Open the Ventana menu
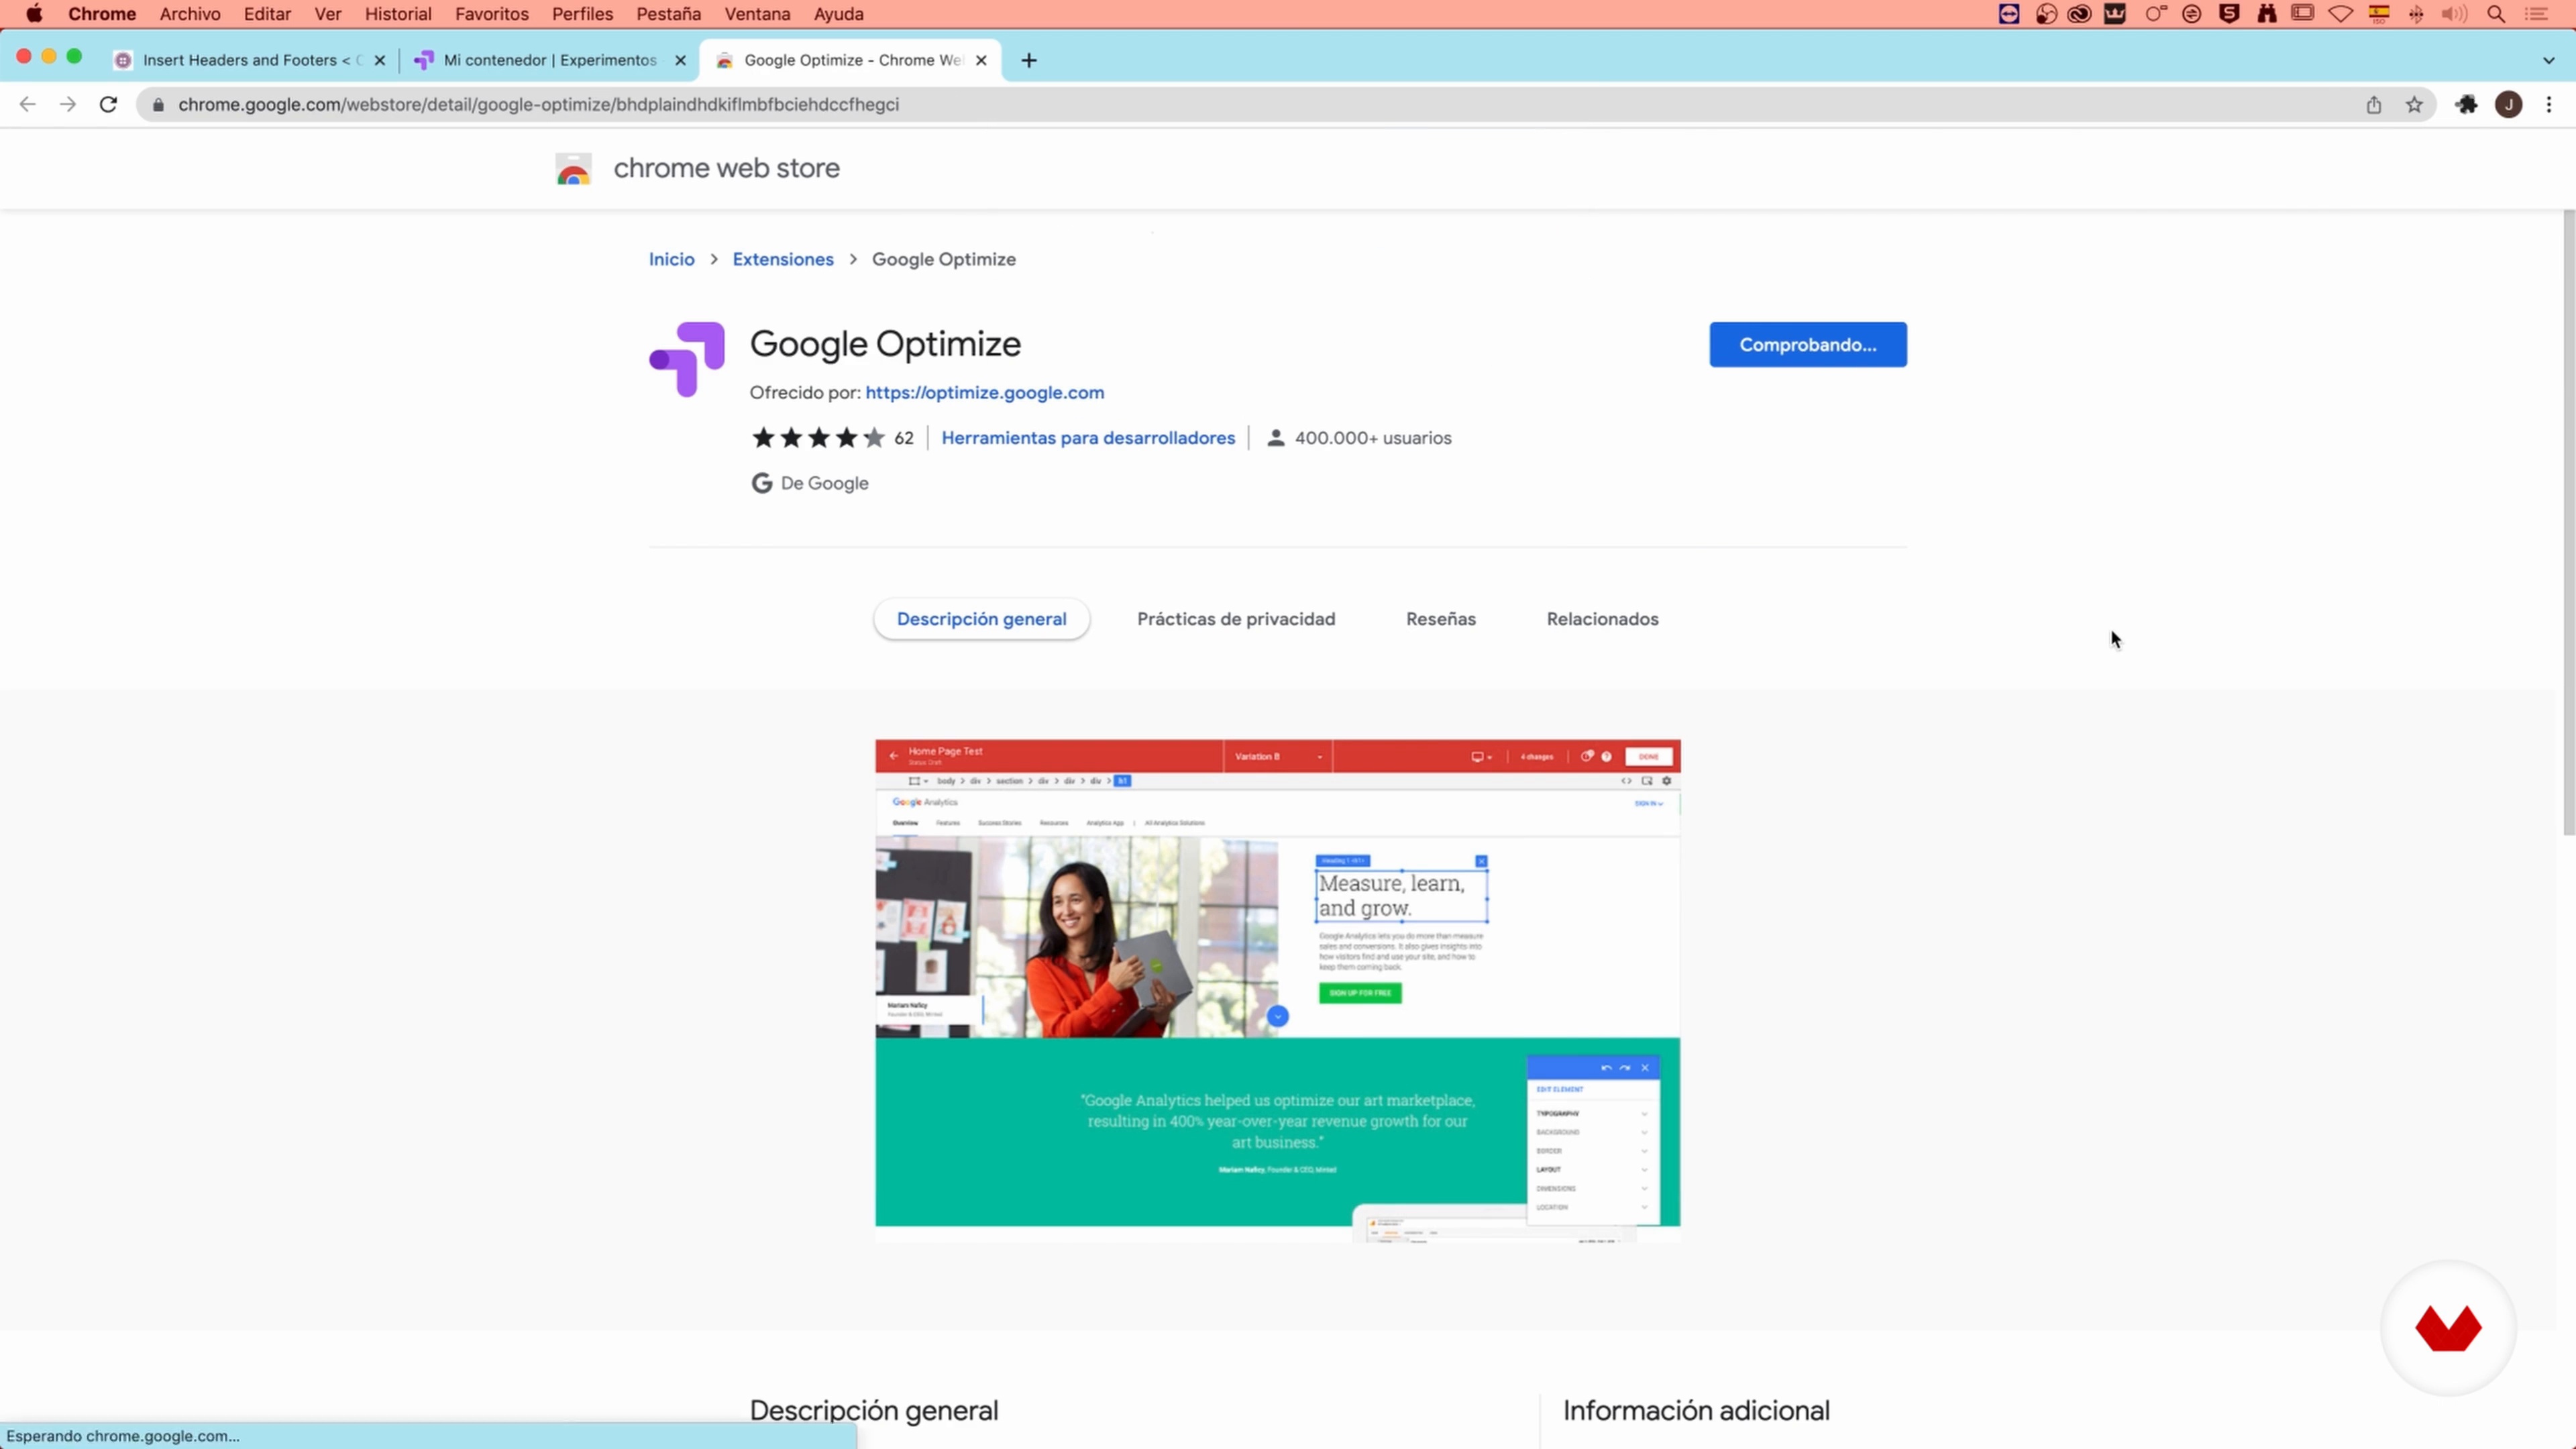2576x1449 pixels. pos(757,14)
